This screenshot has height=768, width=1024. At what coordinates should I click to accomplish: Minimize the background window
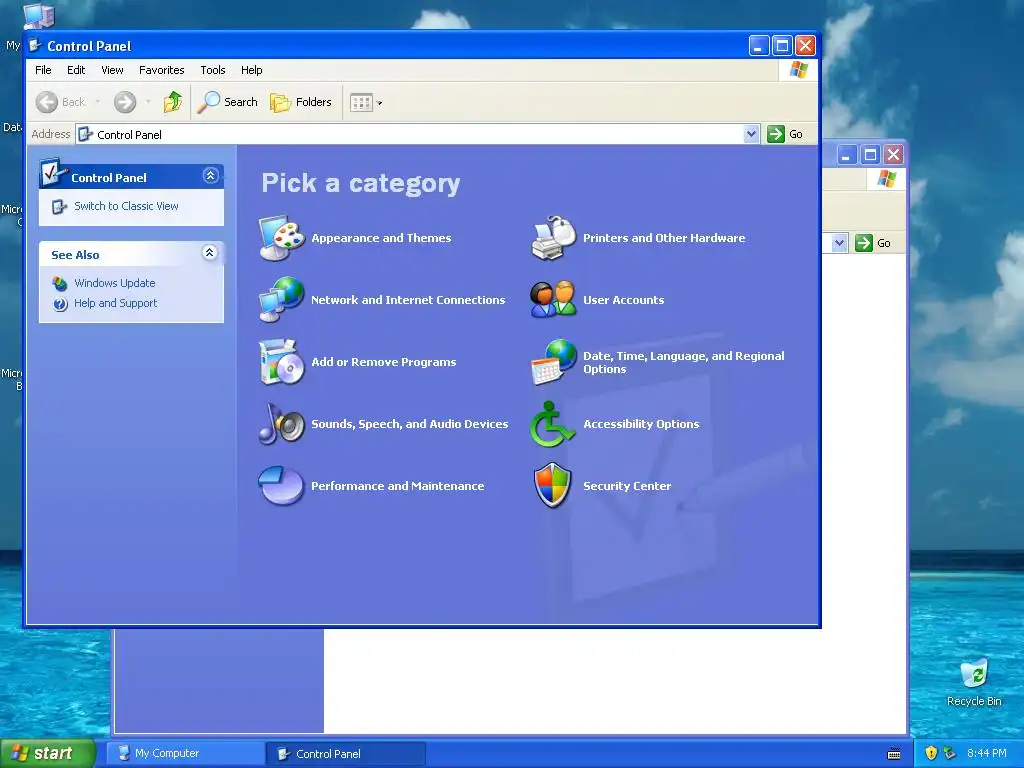(847, 155)
